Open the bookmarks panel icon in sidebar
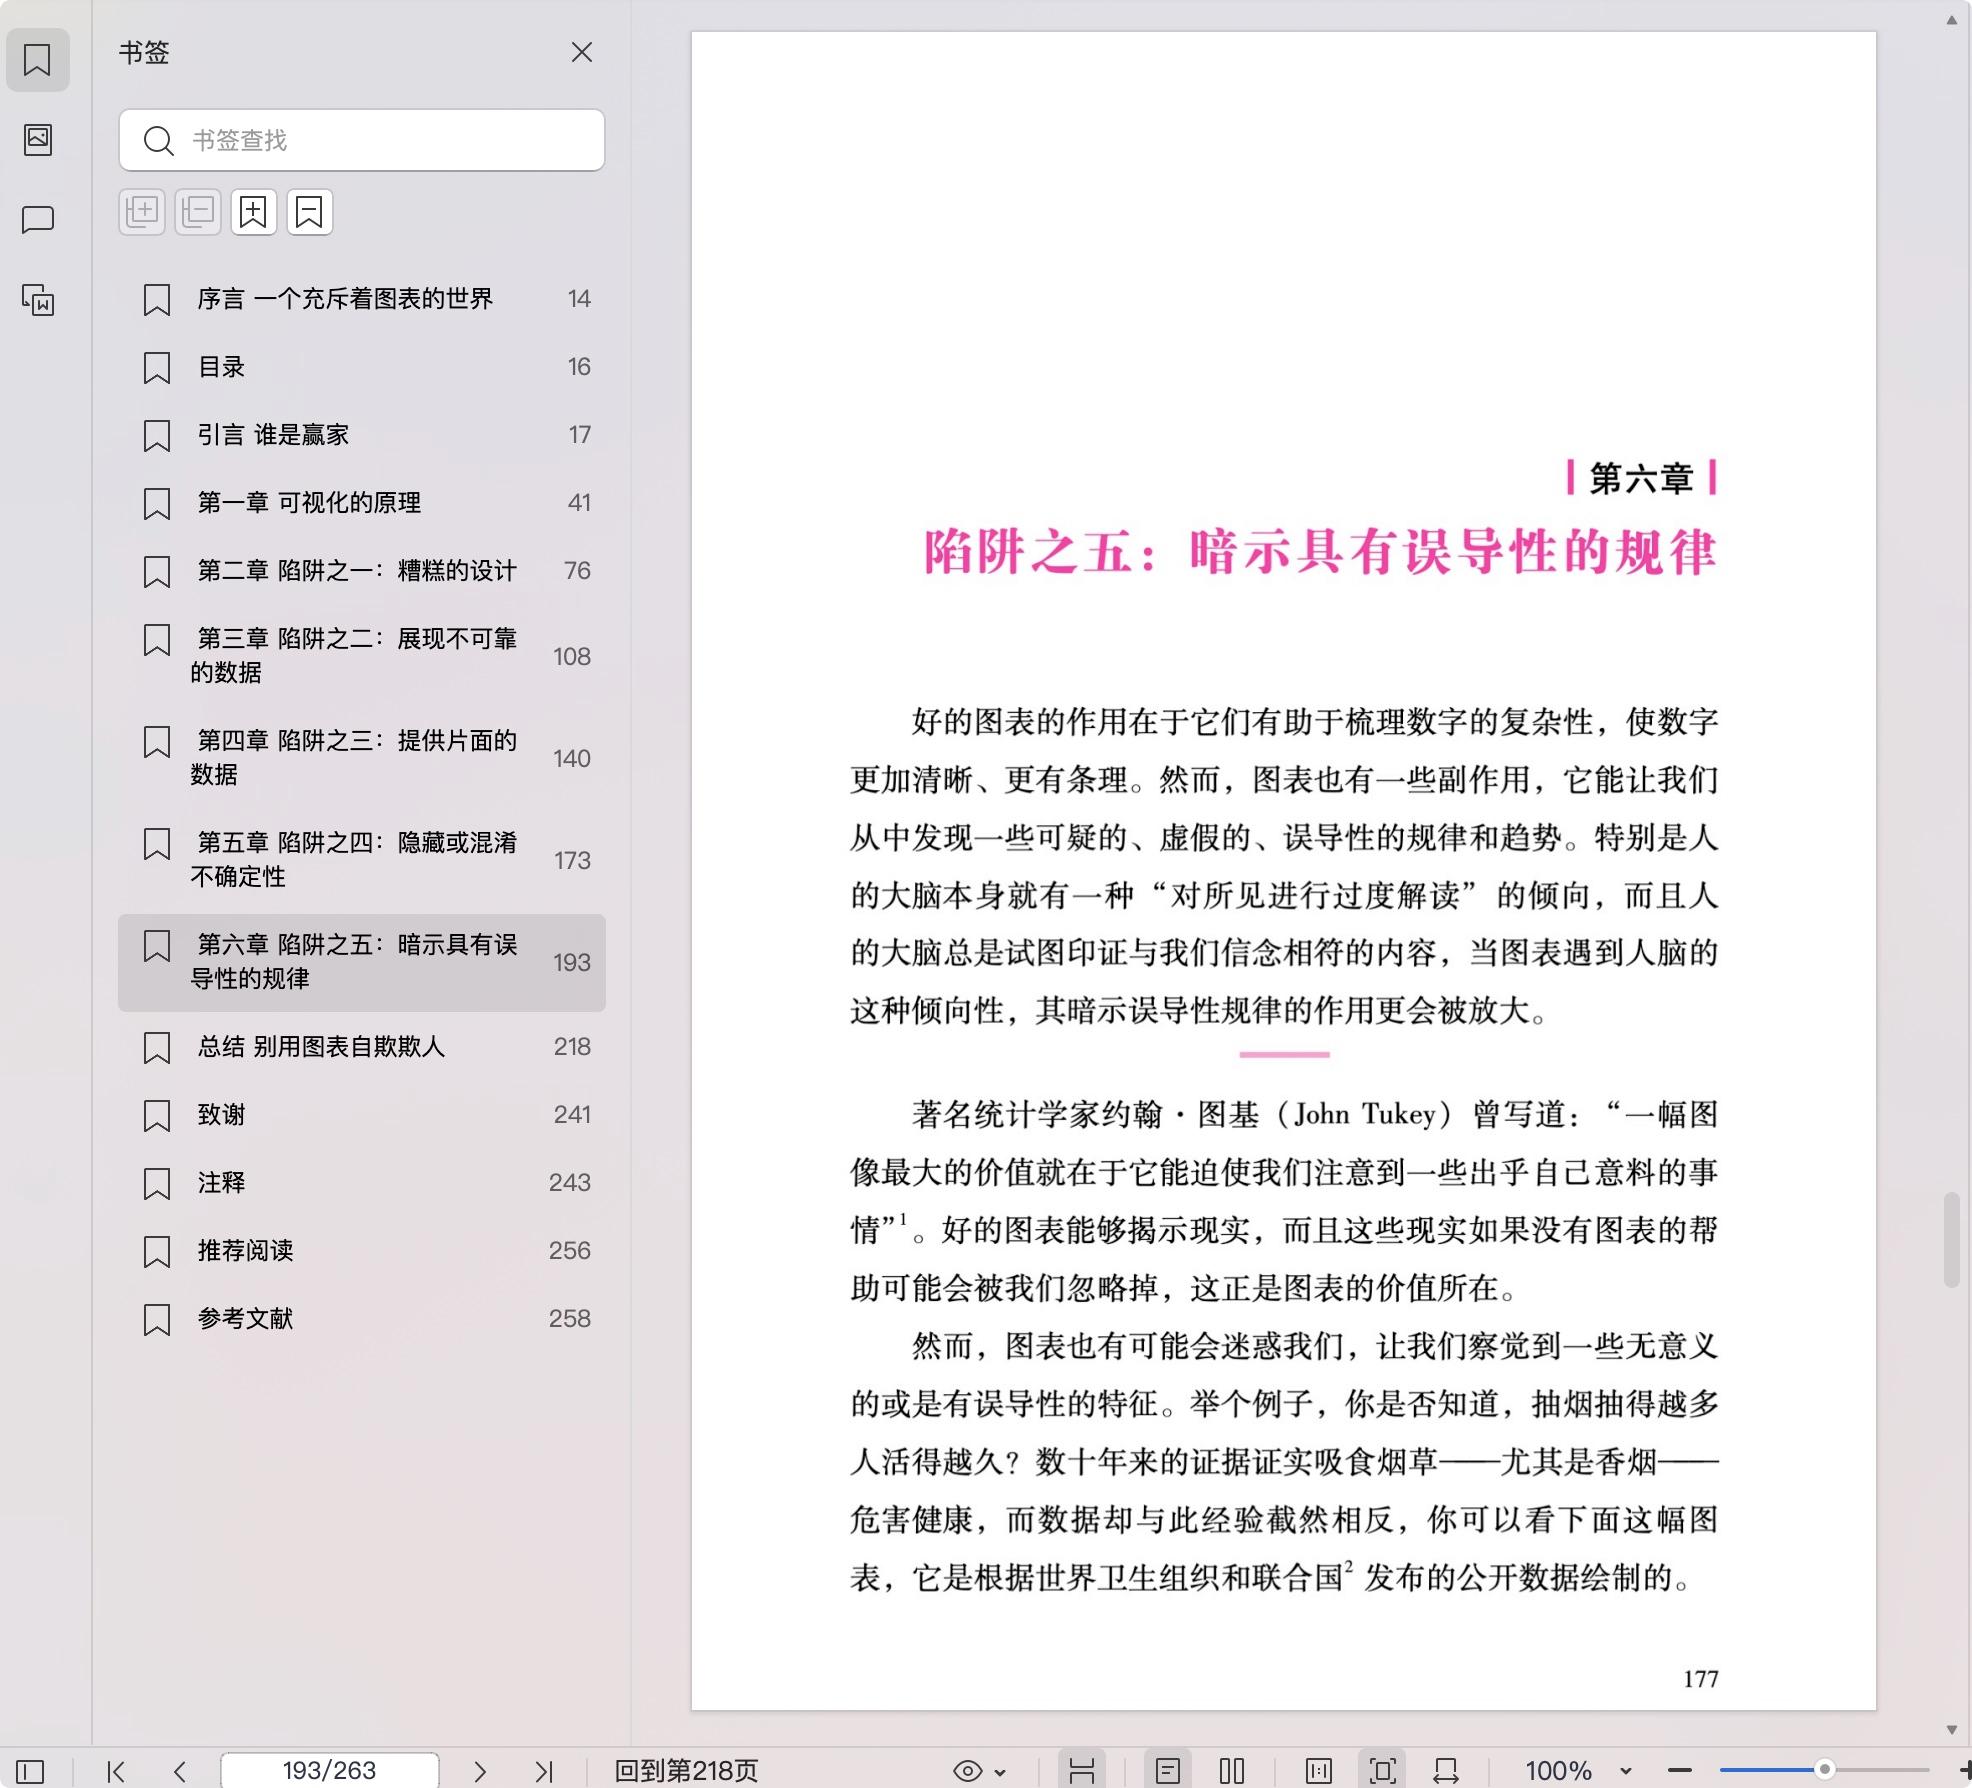 [x=38, y=60]
